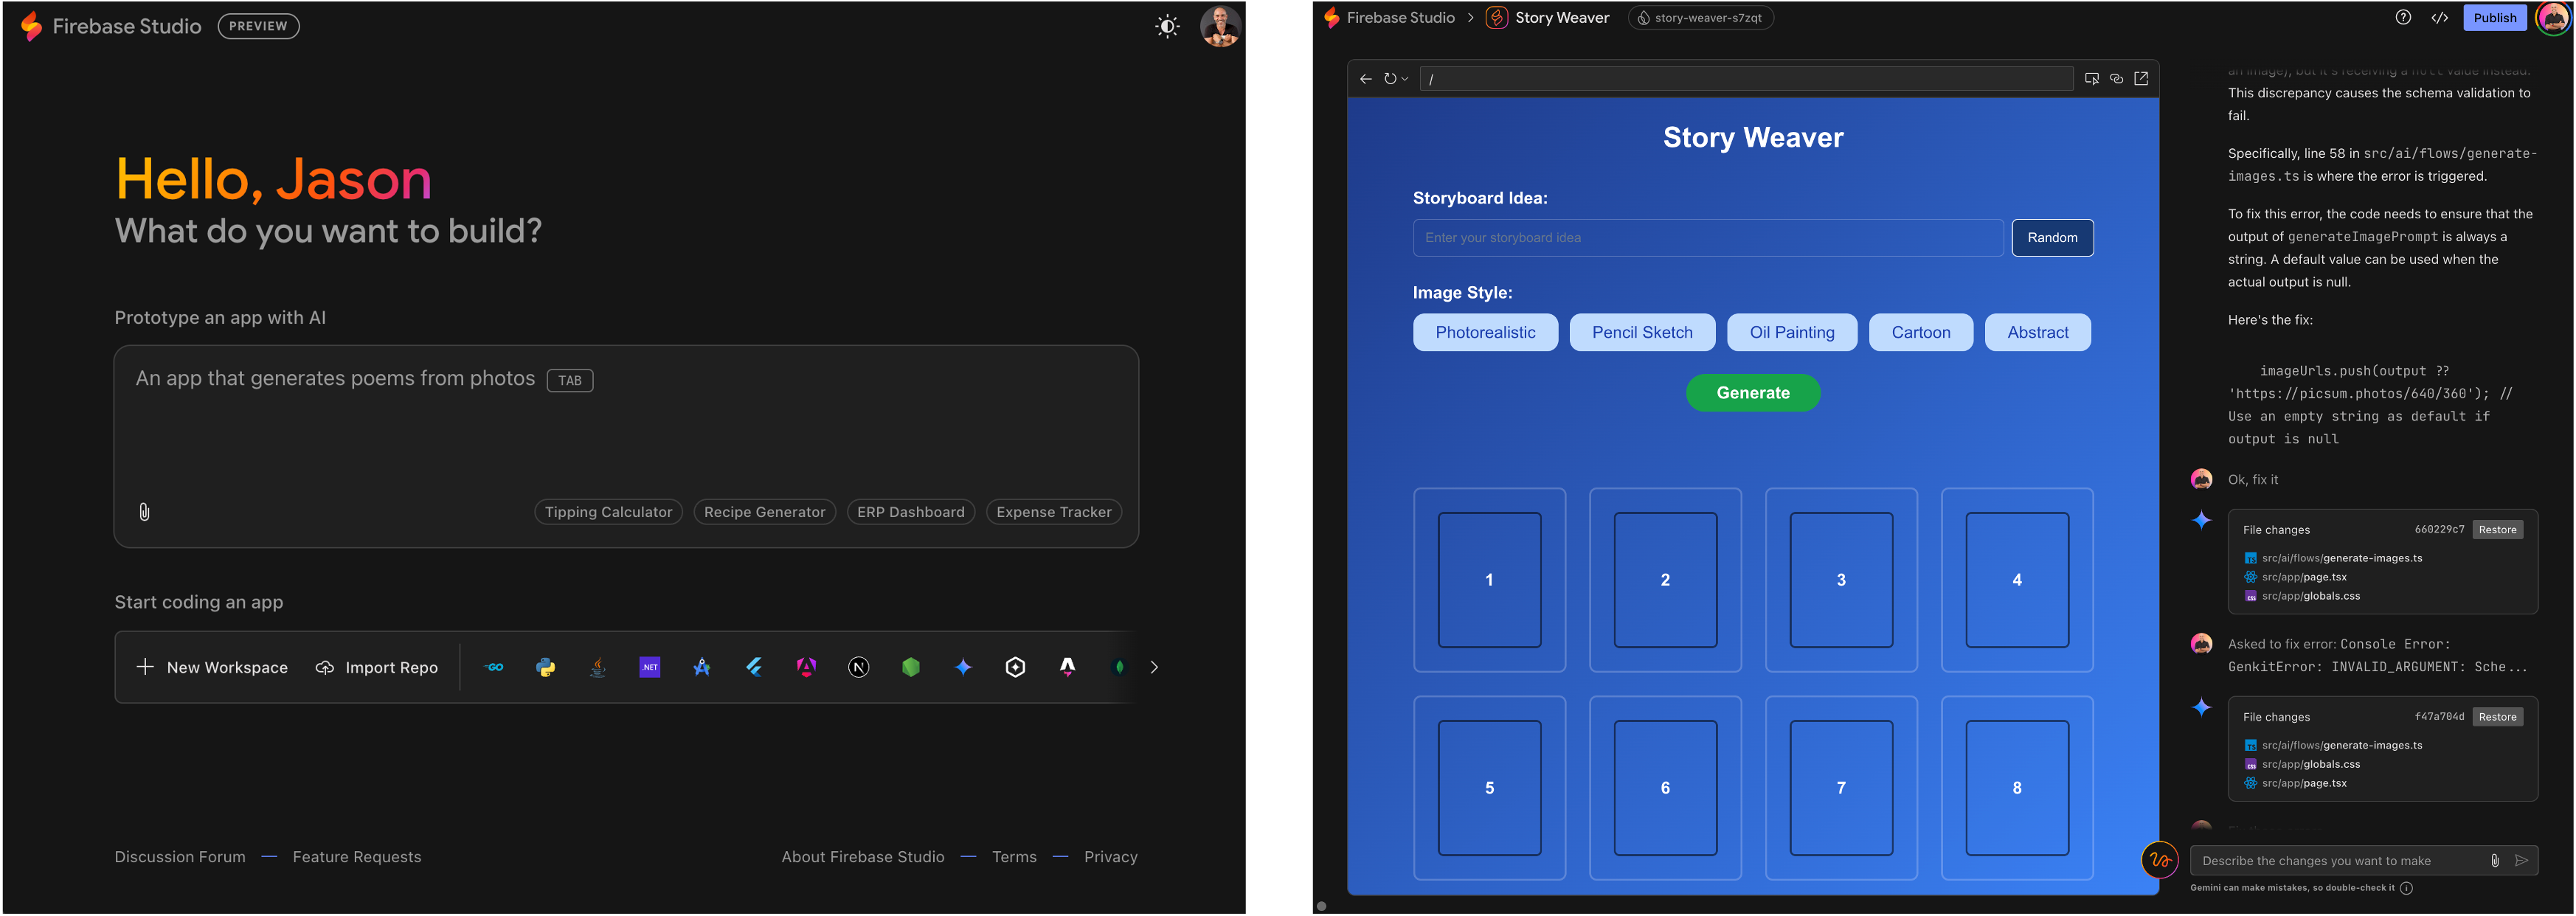Select the .NET template icon
The height and width of the screenshot is (916, 2576).
click(x=650, y=667)
